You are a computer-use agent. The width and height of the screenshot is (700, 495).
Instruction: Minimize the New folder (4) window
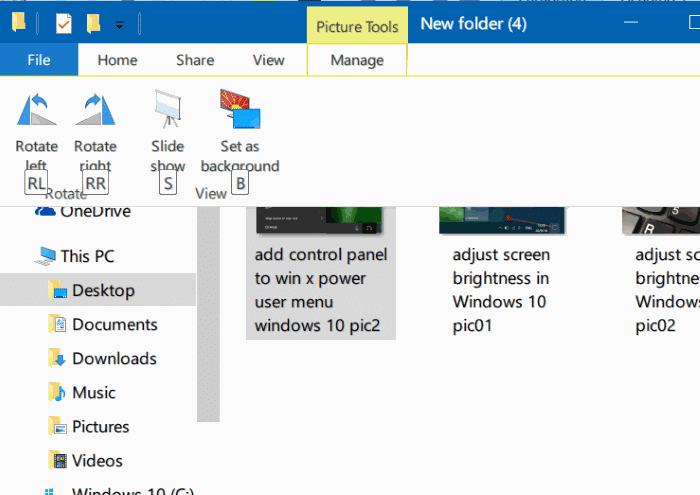tap(631, 22)
